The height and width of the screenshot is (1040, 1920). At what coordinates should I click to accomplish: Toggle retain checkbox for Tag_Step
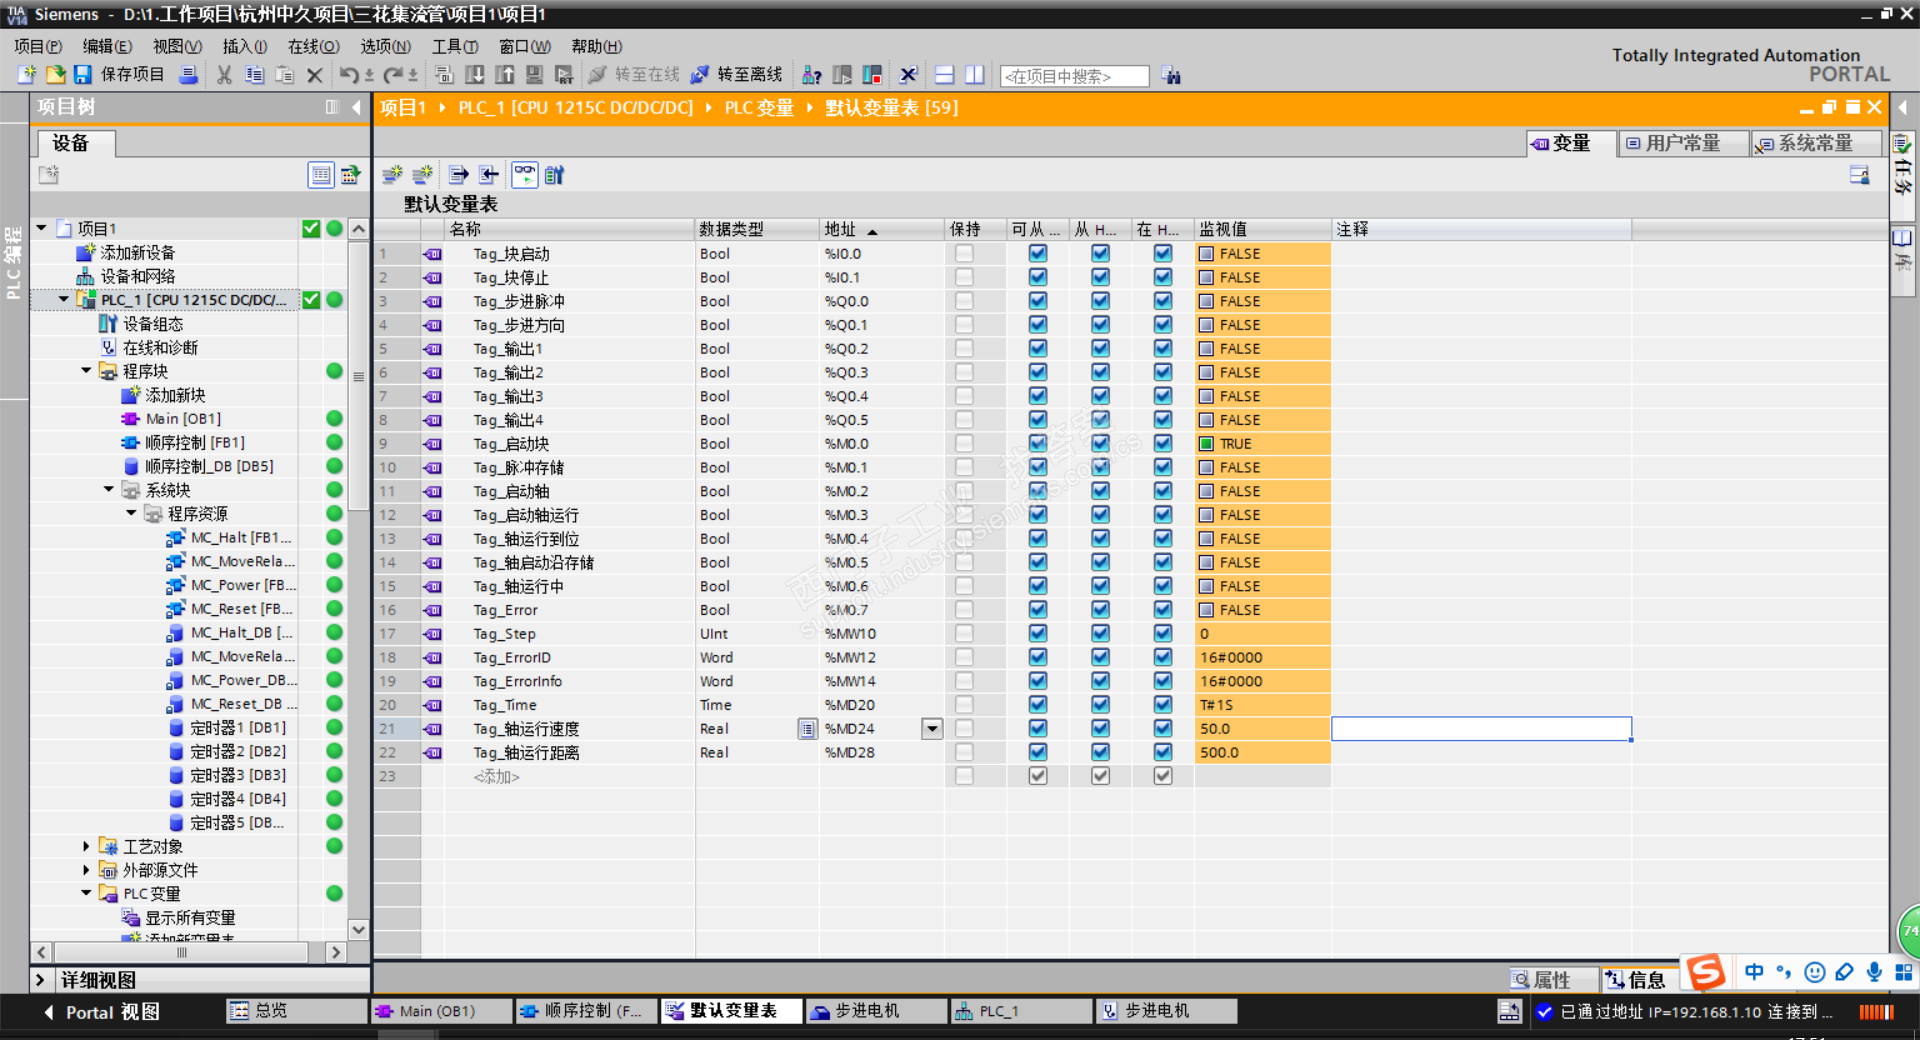pyautogui.click(x=964, y=634)
